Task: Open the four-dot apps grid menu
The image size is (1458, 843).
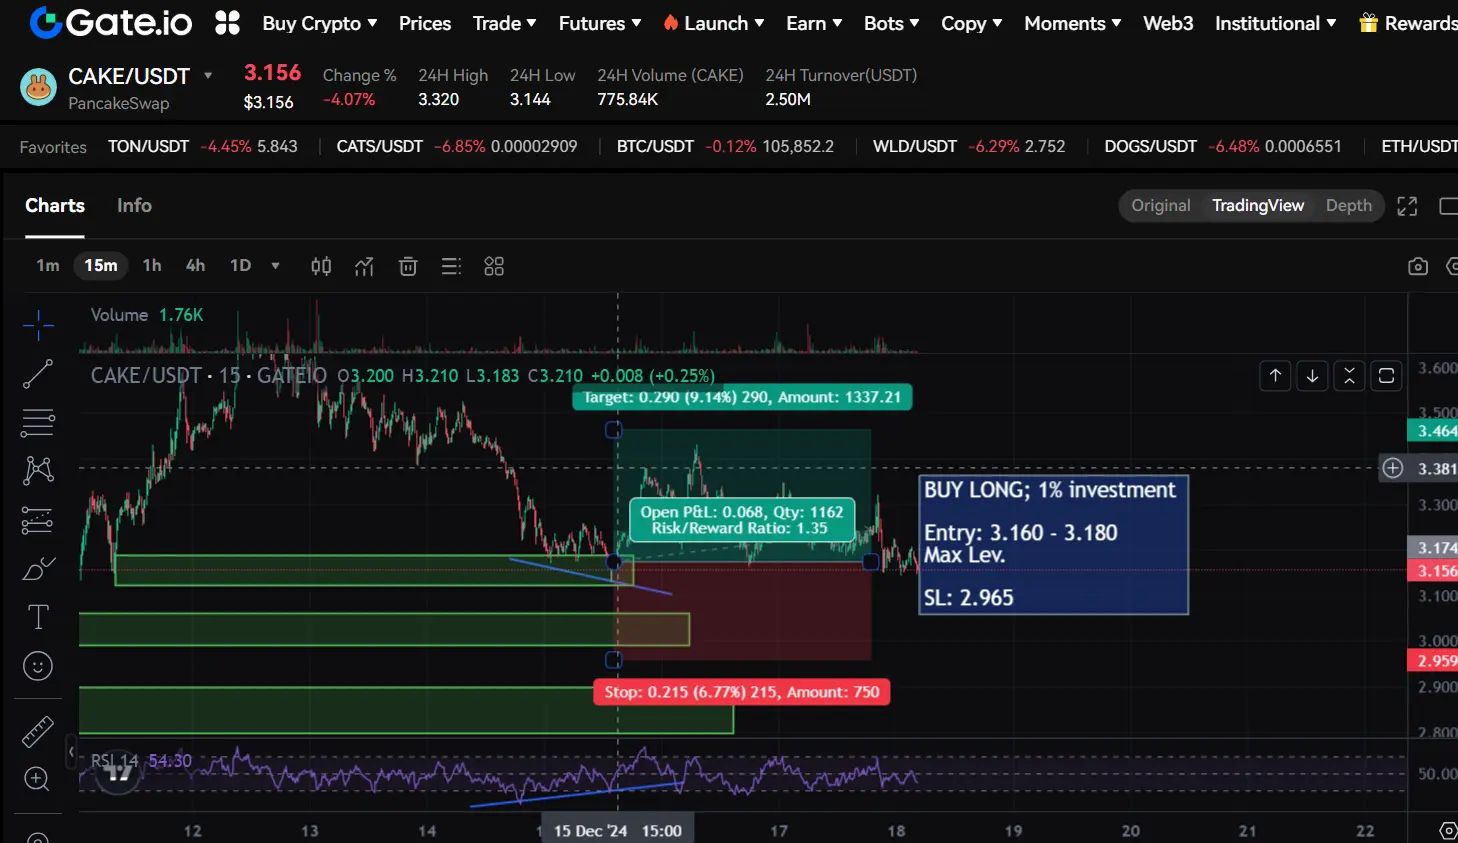Action: click(x=228, y=22)
